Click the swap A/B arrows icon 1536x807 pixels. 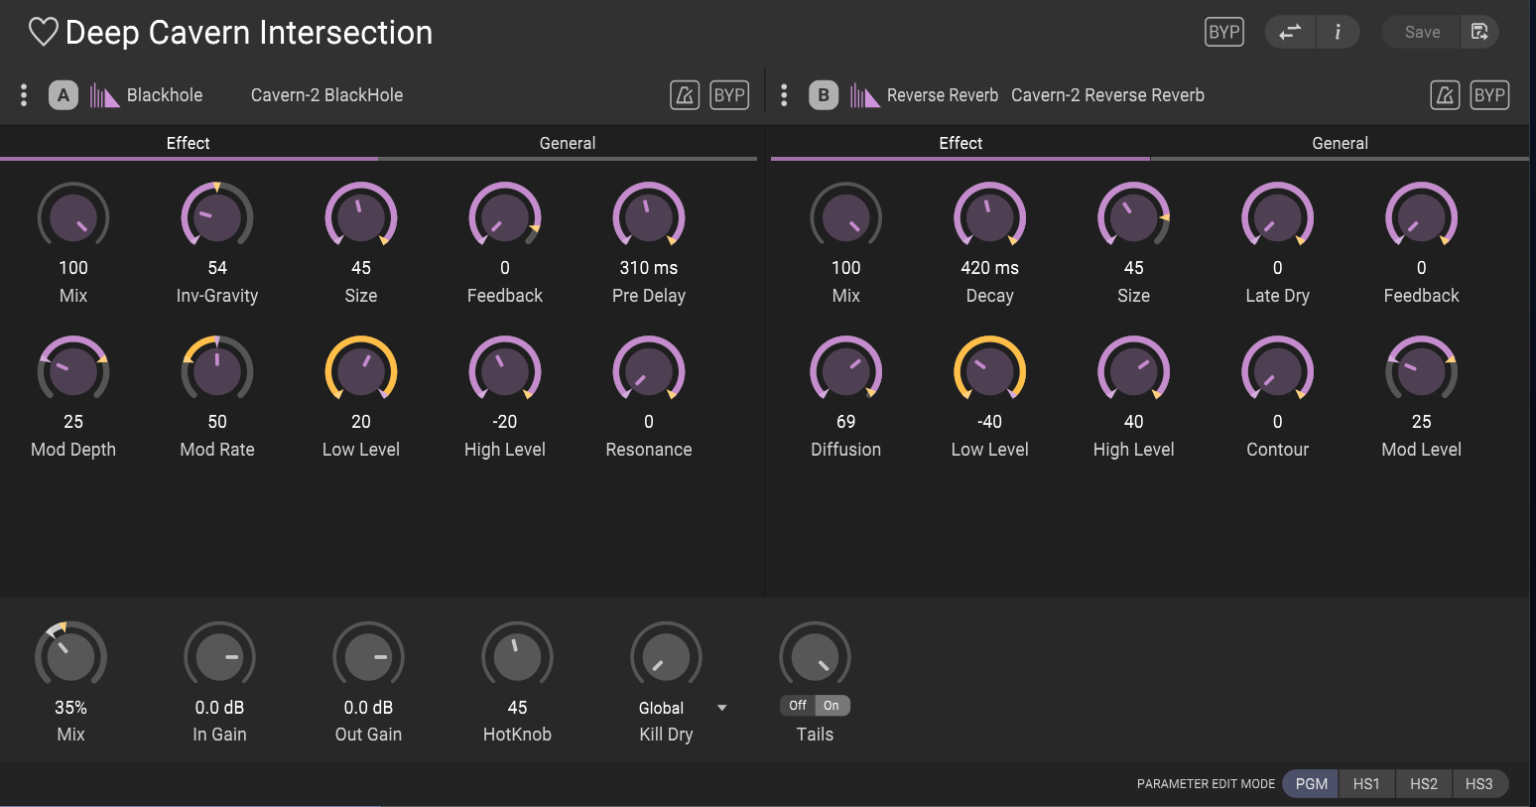pyautogui.click(x=1290, y=32)
